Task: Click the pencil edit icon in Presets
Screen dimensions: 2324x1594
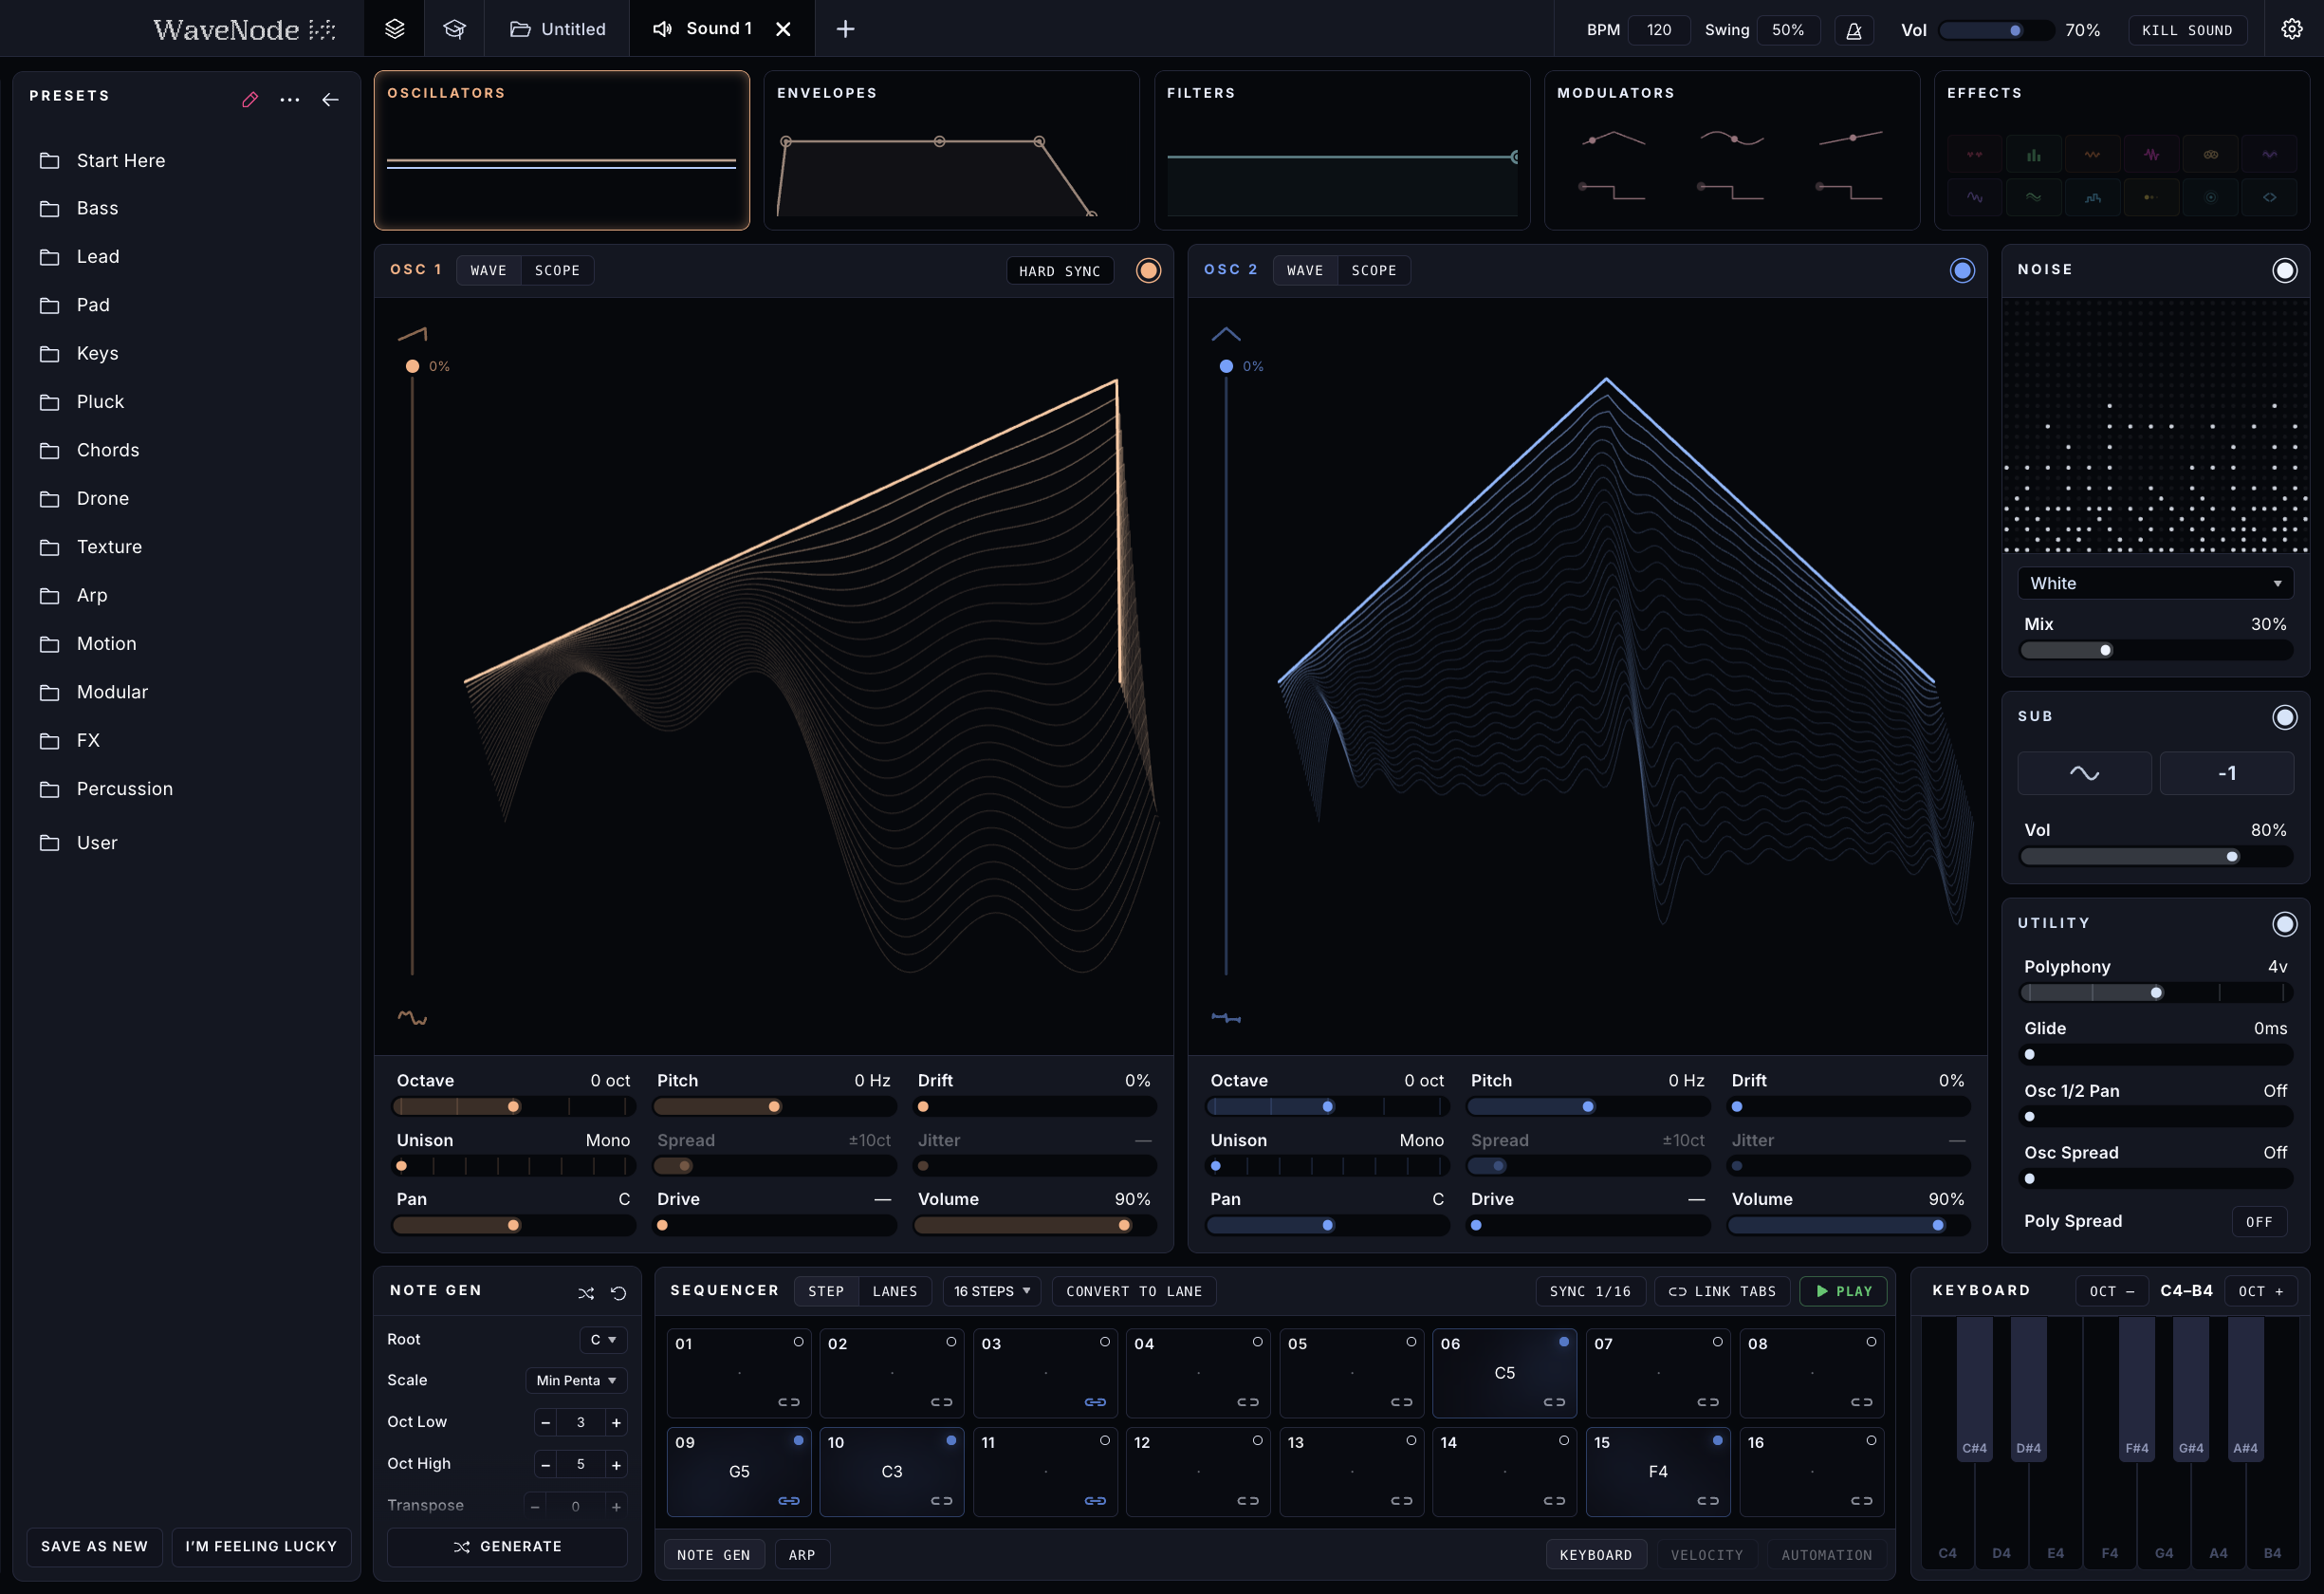Action: pos(250,99)
